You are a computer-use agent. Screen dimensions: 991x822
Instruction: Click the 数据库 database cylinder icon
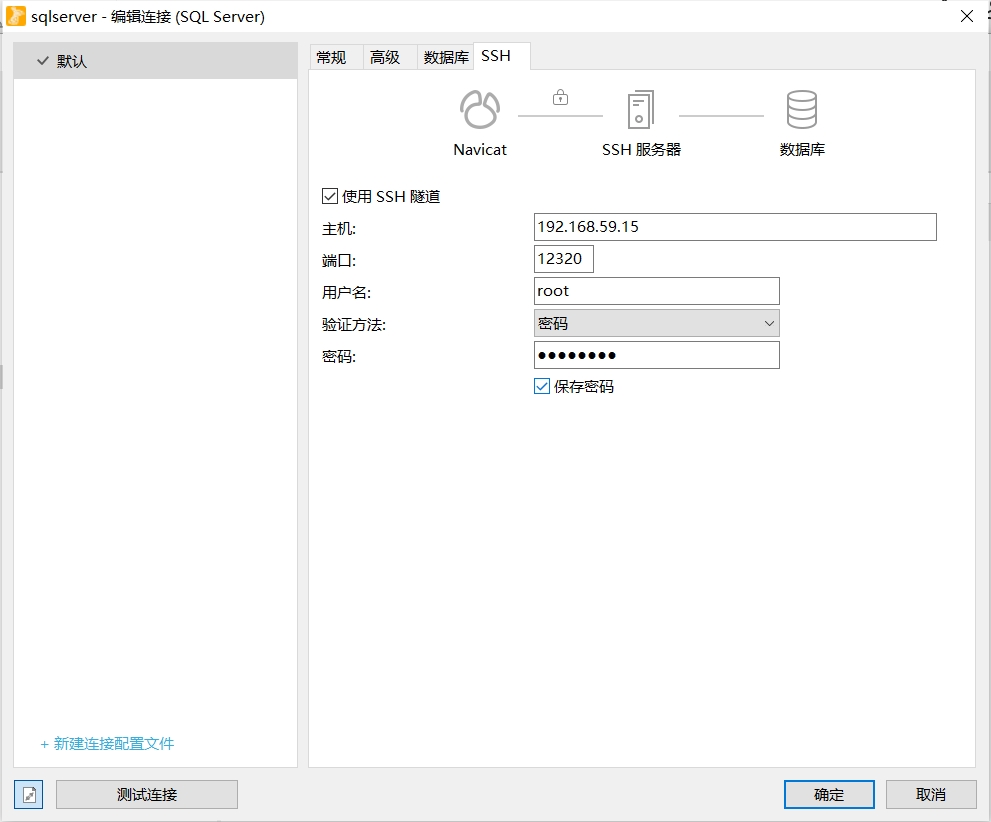801,109
